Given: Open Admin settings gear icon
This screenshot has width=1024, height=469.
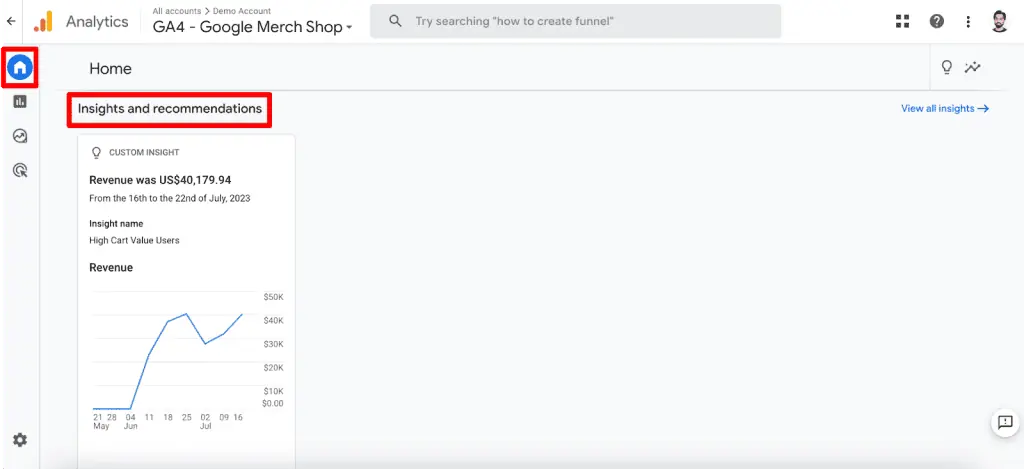Looking at the screenshot, I should click(x=20, y=440).
